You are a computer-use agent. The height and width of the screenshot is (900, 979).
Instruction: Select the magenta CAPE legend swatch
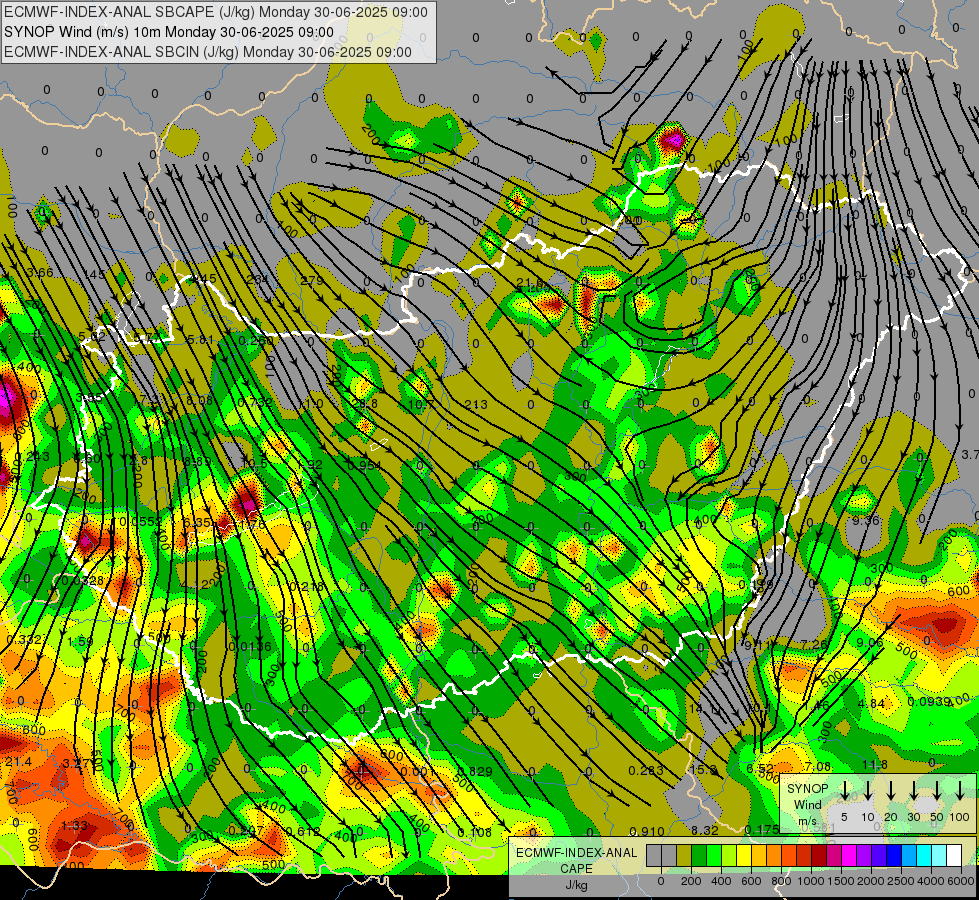coord(849,855)
